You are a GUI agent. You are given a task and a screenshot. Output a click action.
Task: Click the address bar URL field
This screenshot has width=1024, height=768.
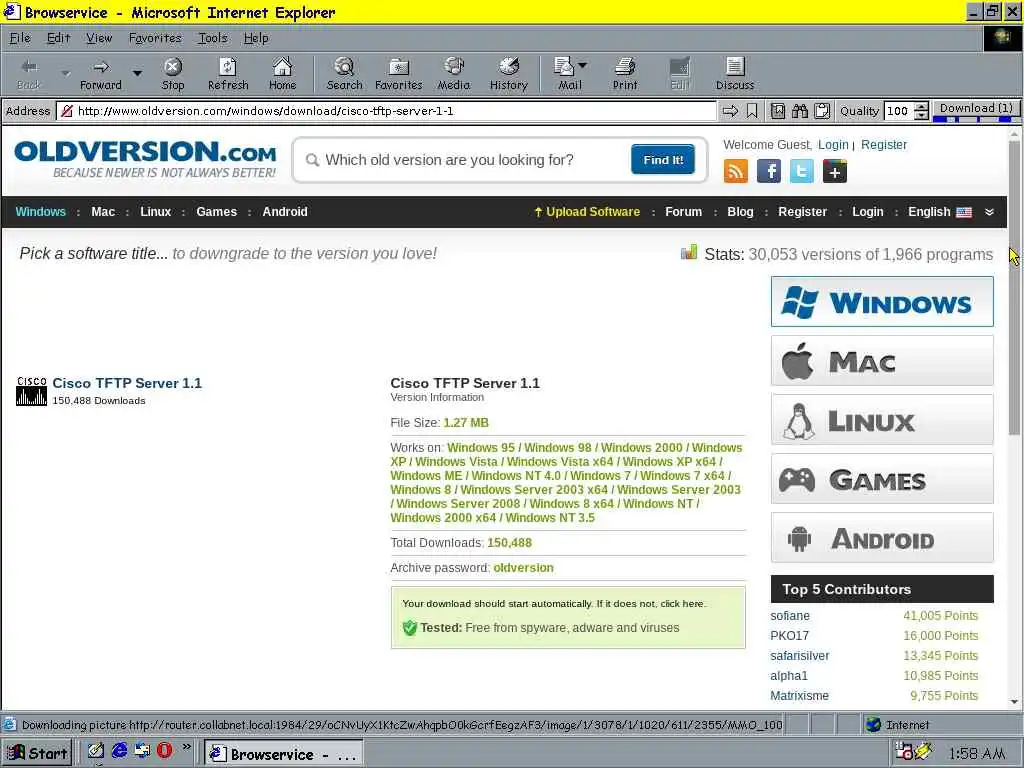pos(387,111)
